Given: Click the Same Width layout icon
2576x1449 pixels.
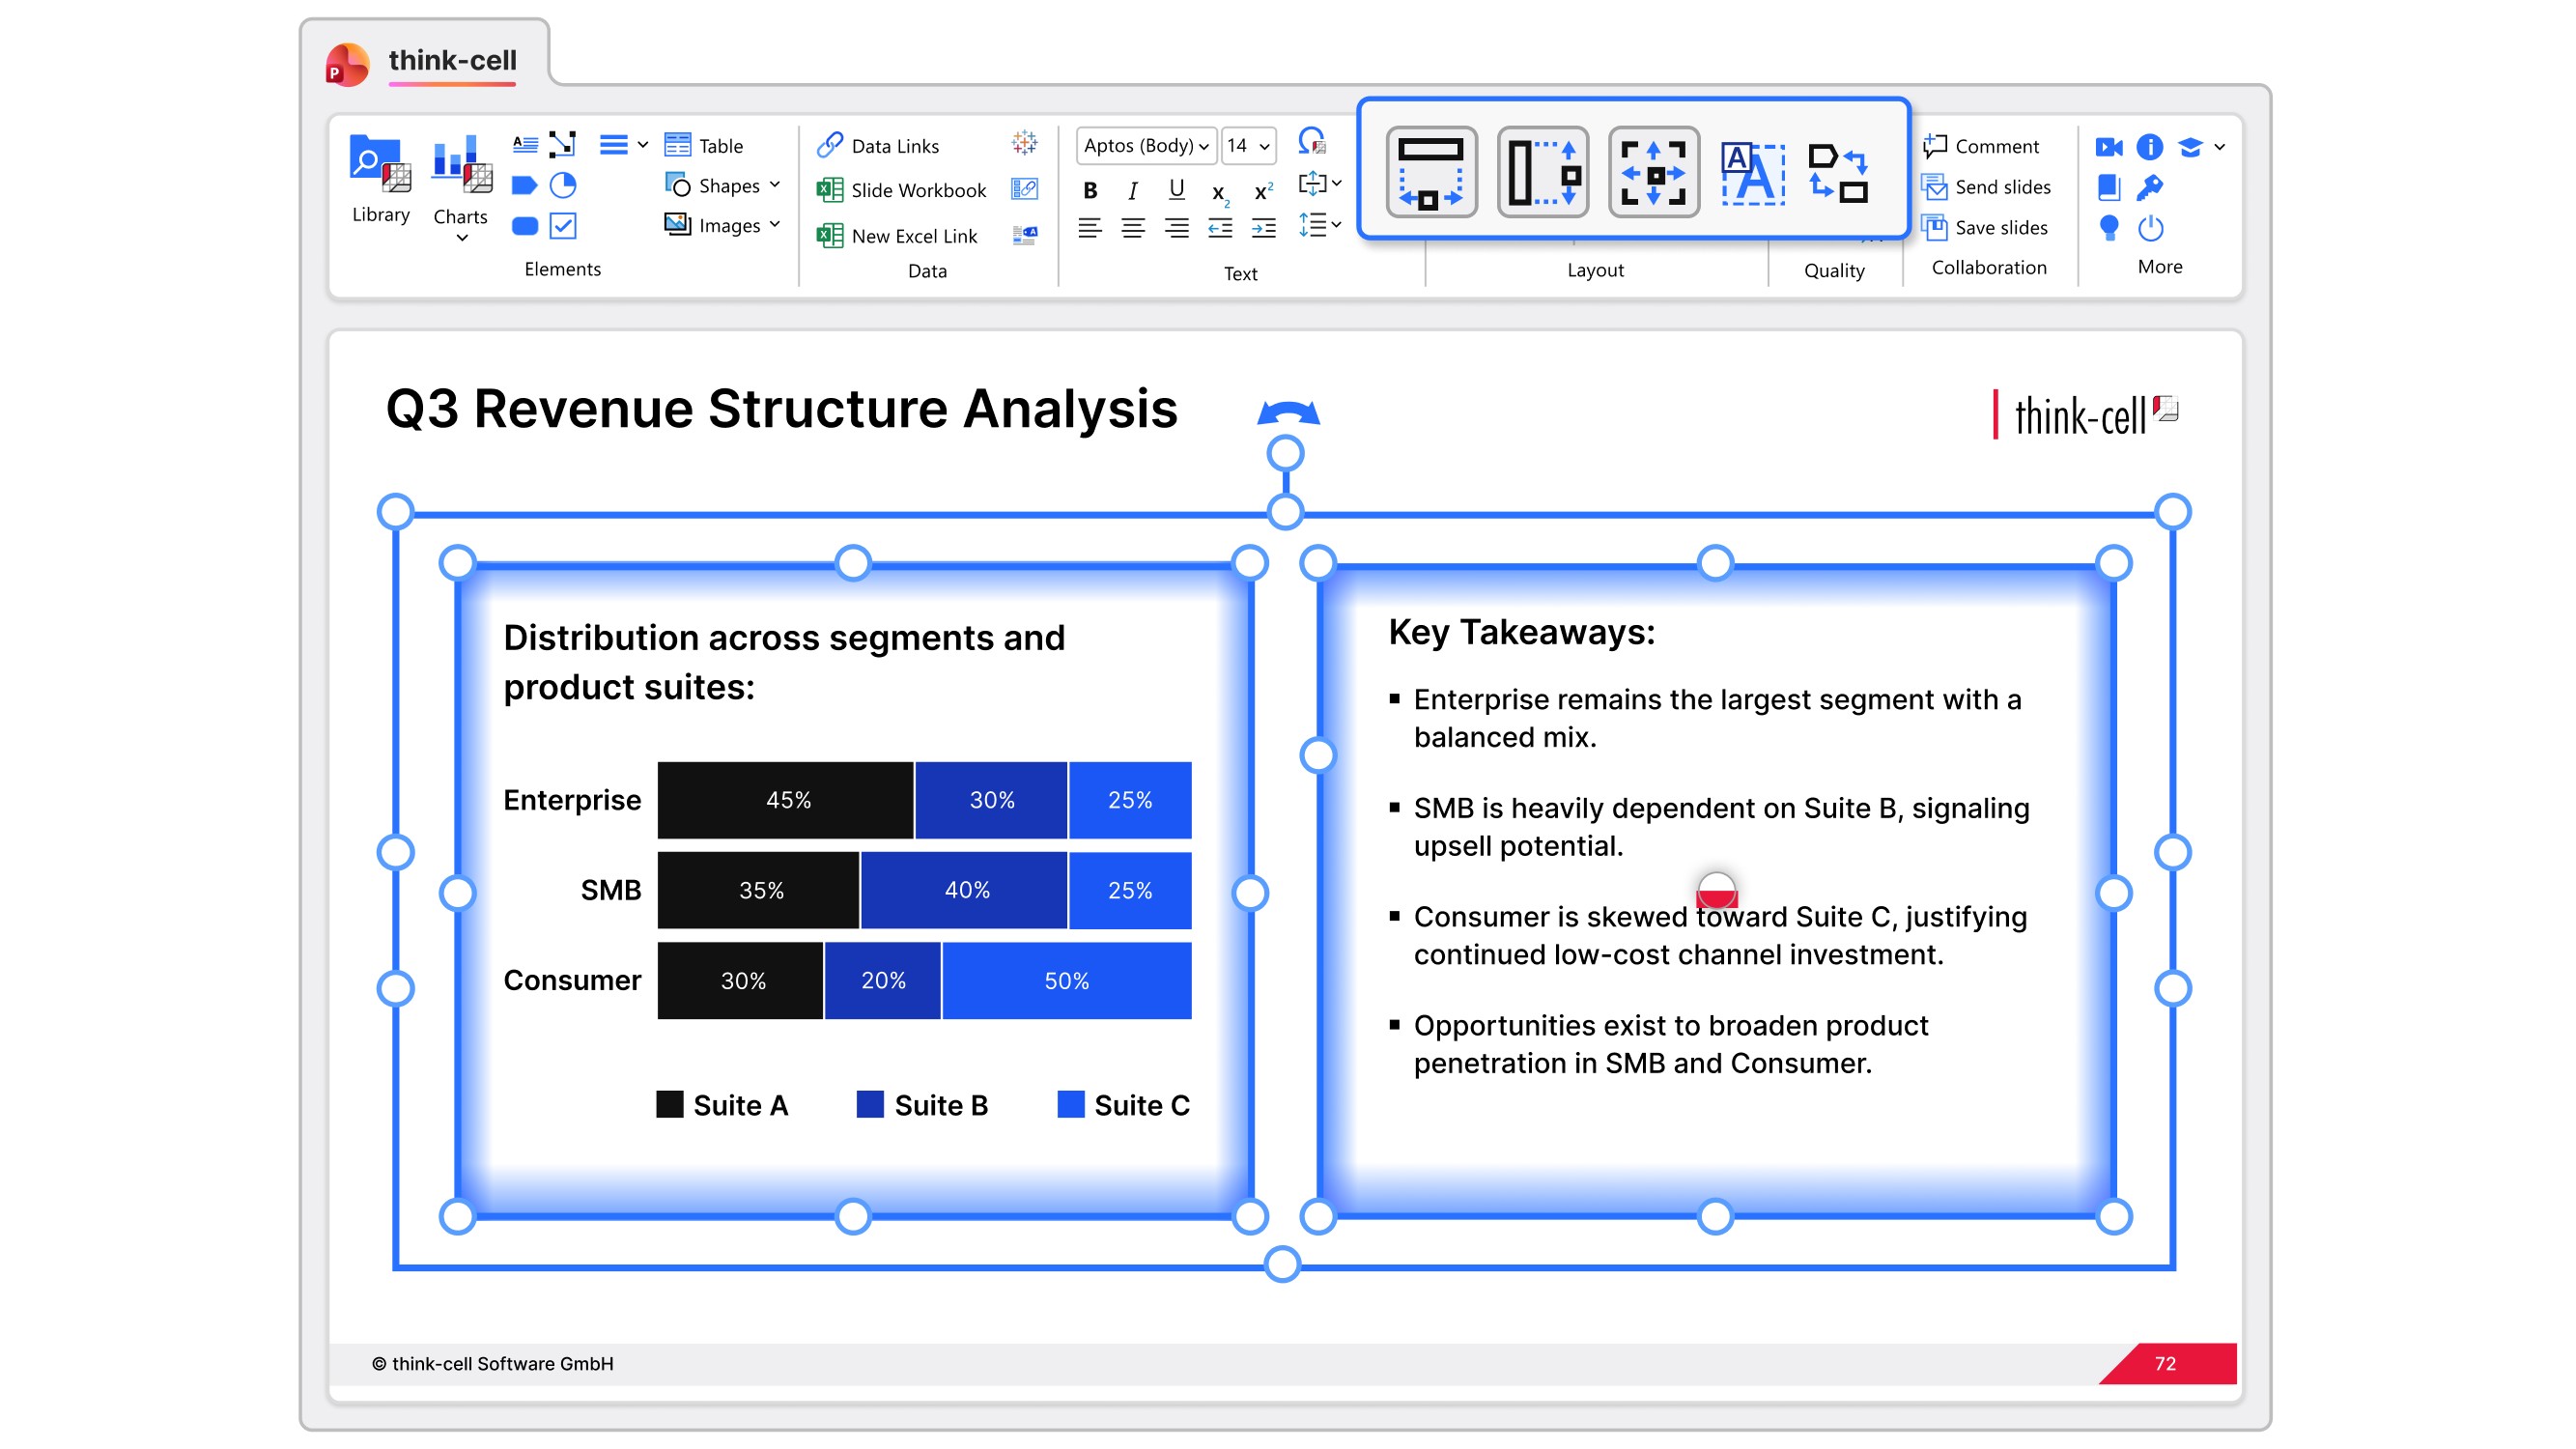Looking at the screenshot, I should pyautogui.click(x=1430, y=172).
